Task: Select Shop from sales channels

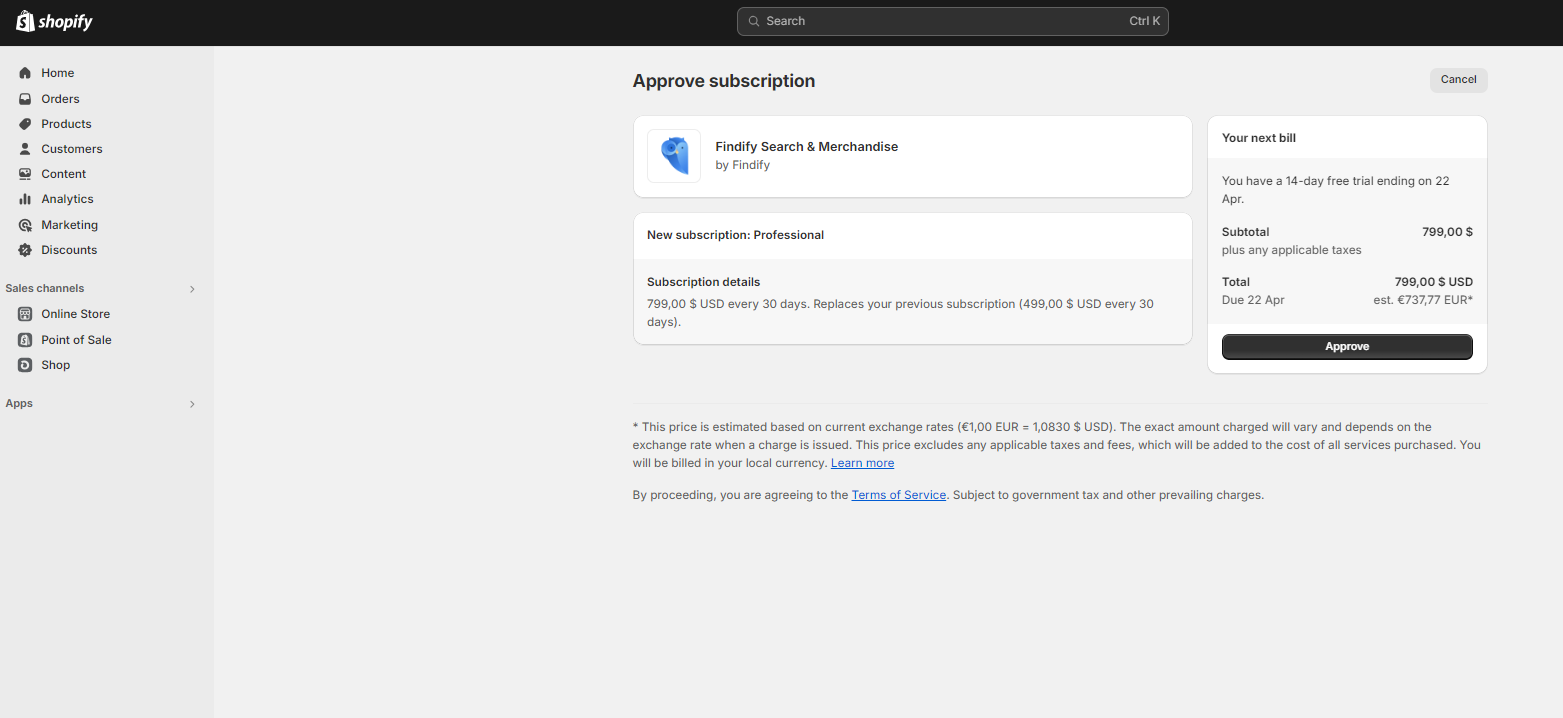Action: click(x=55, y=364)
